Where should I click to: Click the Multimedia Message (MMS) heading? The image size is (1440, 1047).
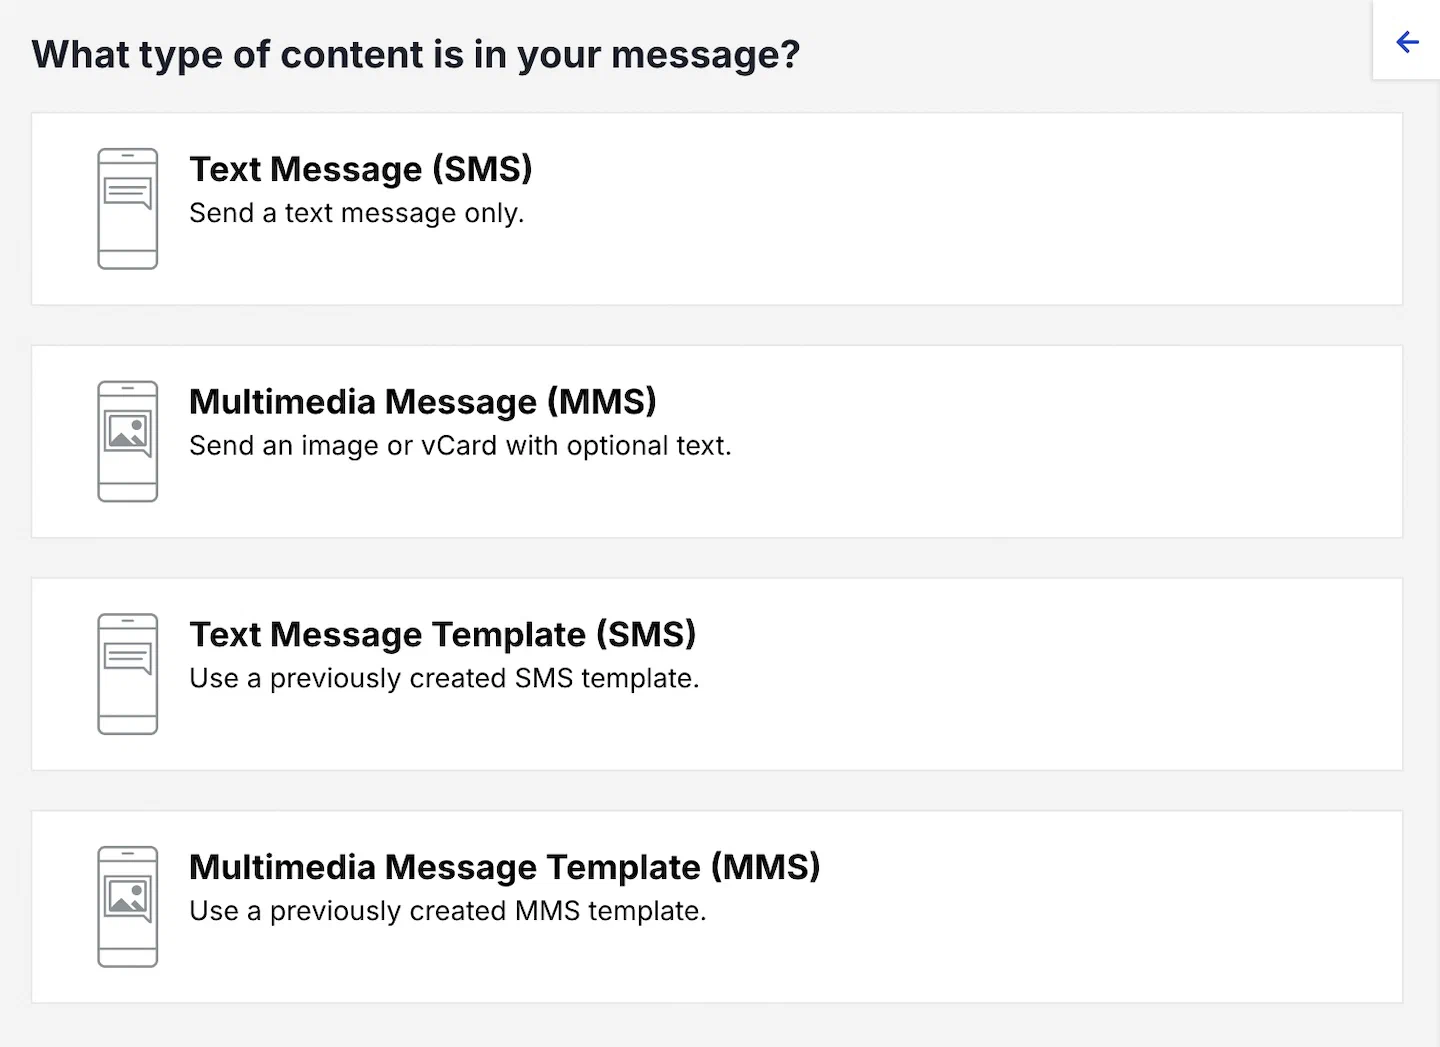423,402
